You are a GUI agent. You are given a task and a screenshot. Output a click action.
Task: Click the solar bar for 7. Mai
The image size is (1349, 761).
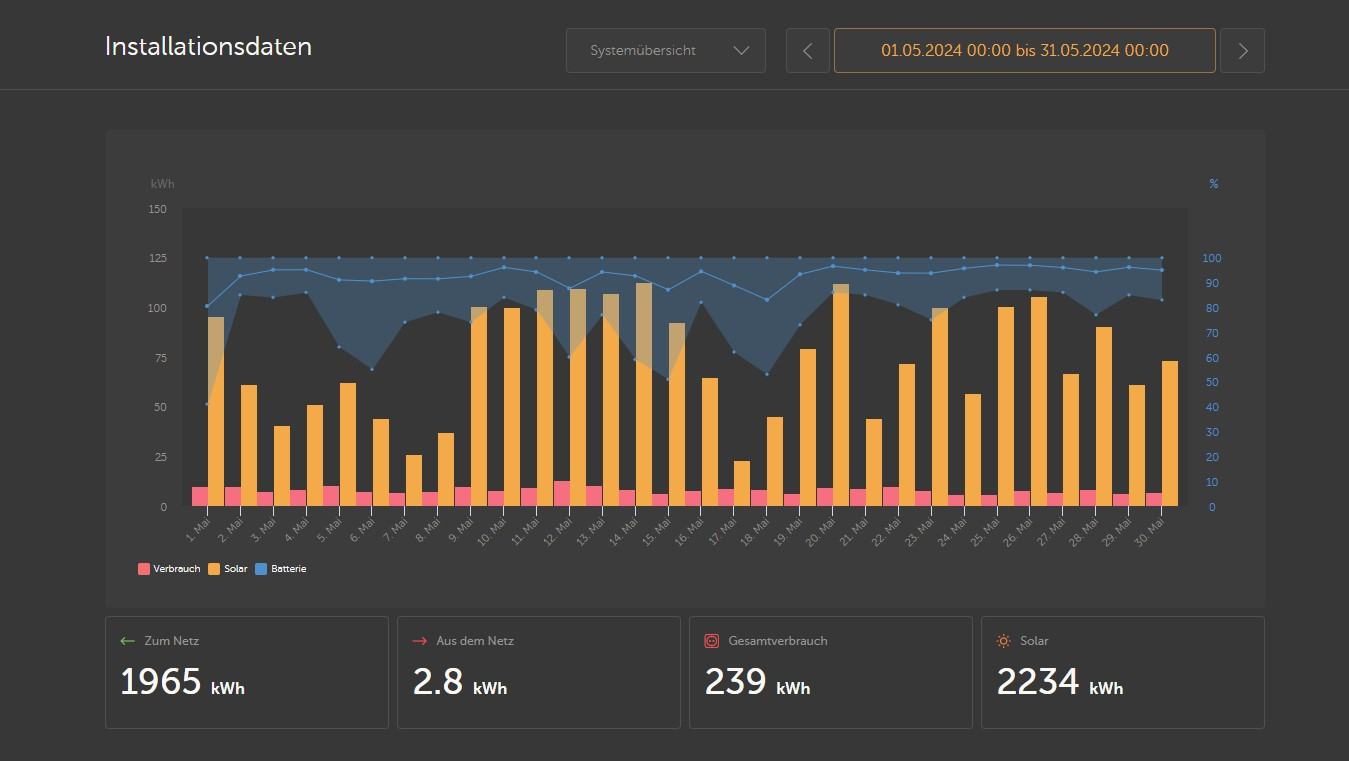click(414, 480)
